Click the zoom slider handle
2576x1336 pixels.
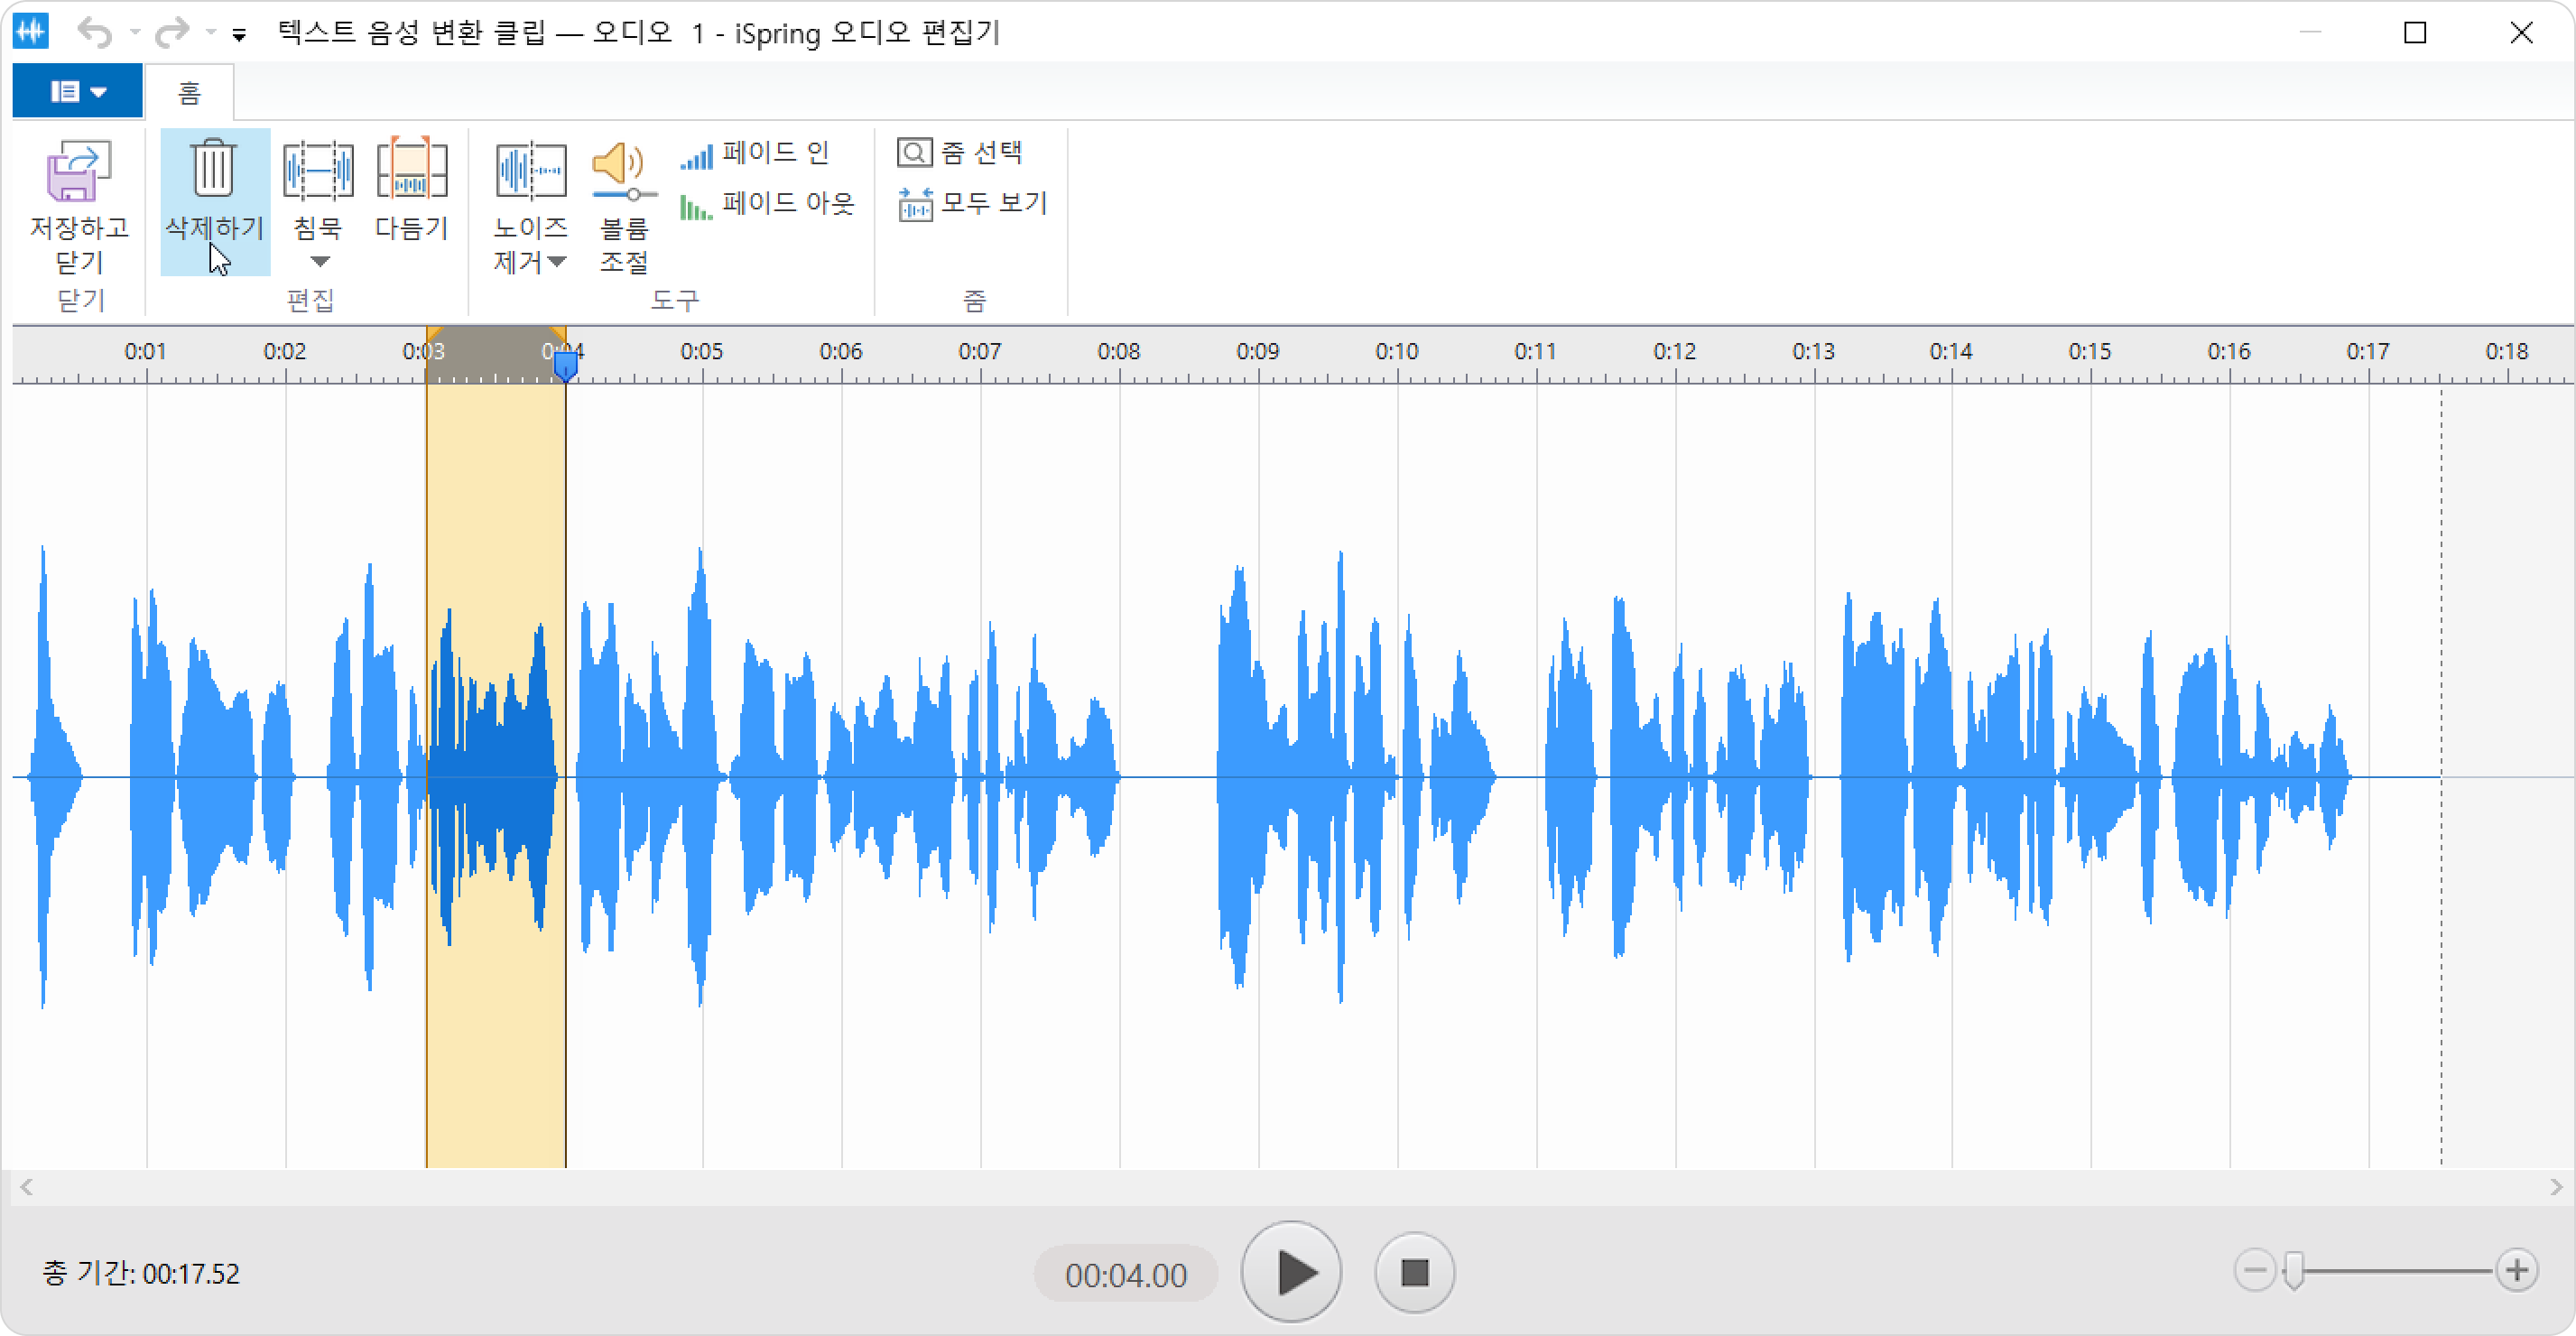pos(2294,1271)
